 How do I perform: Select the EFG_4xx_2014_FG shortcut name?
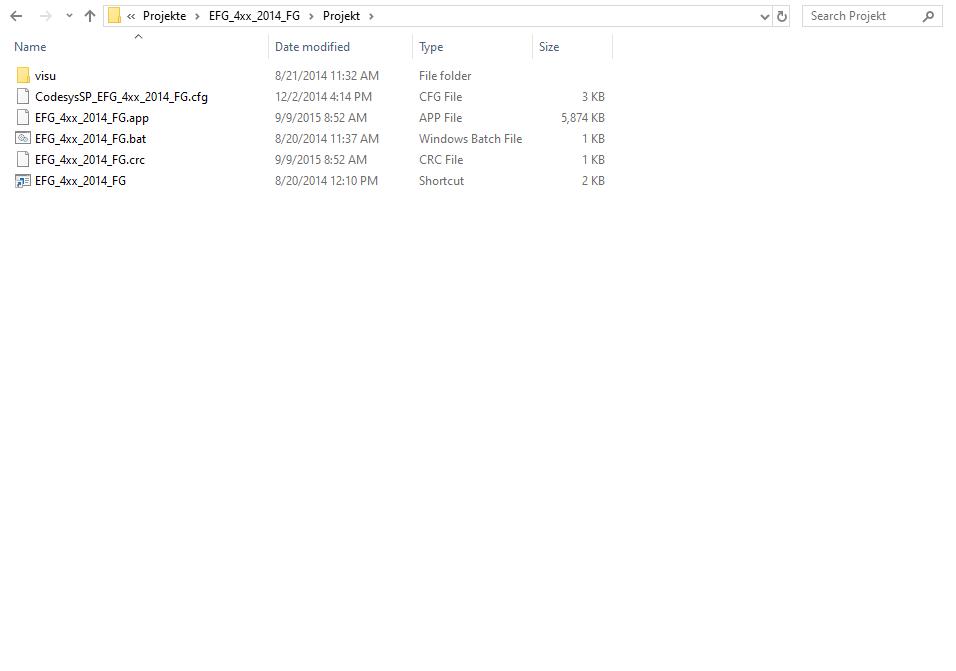pyautogui.click(x=80, y=181)
